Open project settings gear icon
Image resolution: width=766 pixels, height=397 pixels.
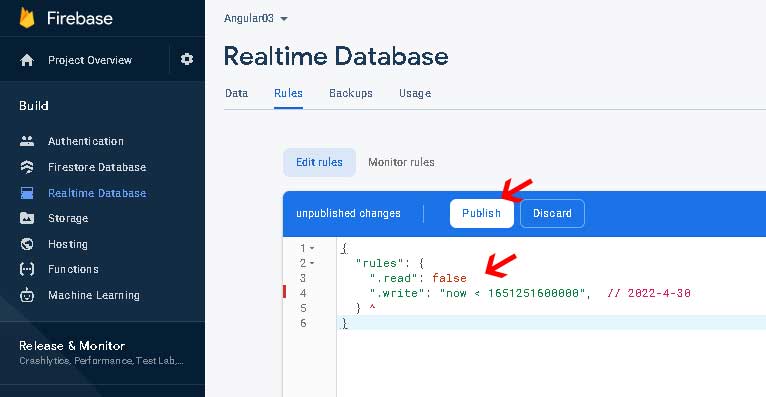pyautogui.click(x=187, y=59)
